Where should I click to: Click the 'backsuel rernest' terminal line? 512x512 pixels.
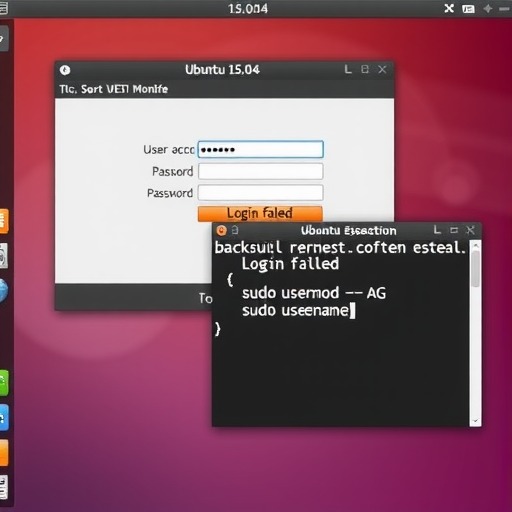tap(340, 248)
